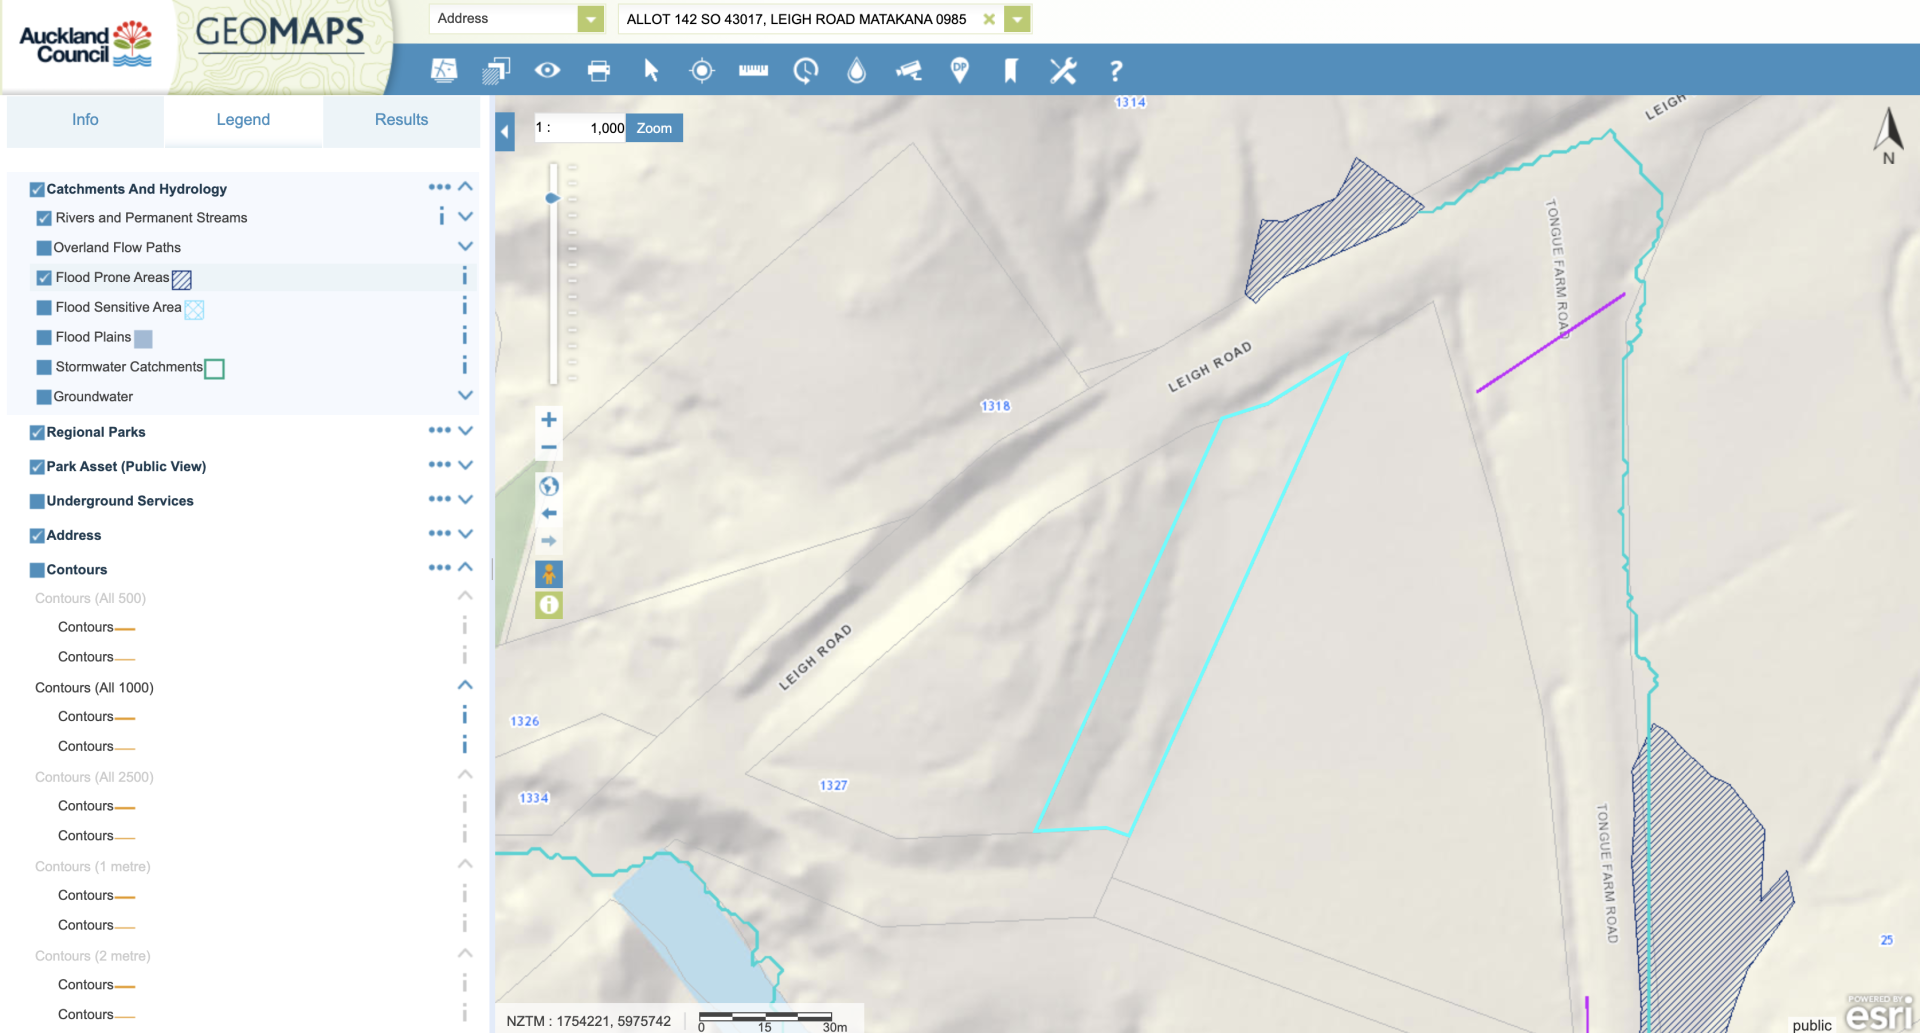Clear the address search with X

coord(989,19)
